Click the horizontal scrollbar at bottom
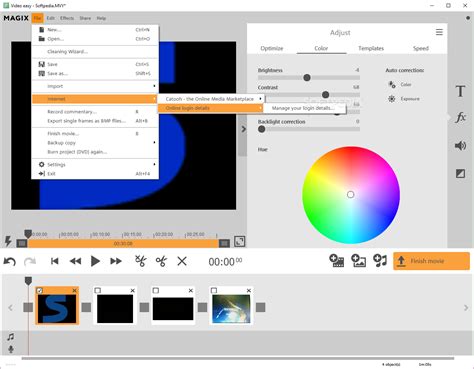The height and width of the screenshot is (369, 474). tap(238, 358)
